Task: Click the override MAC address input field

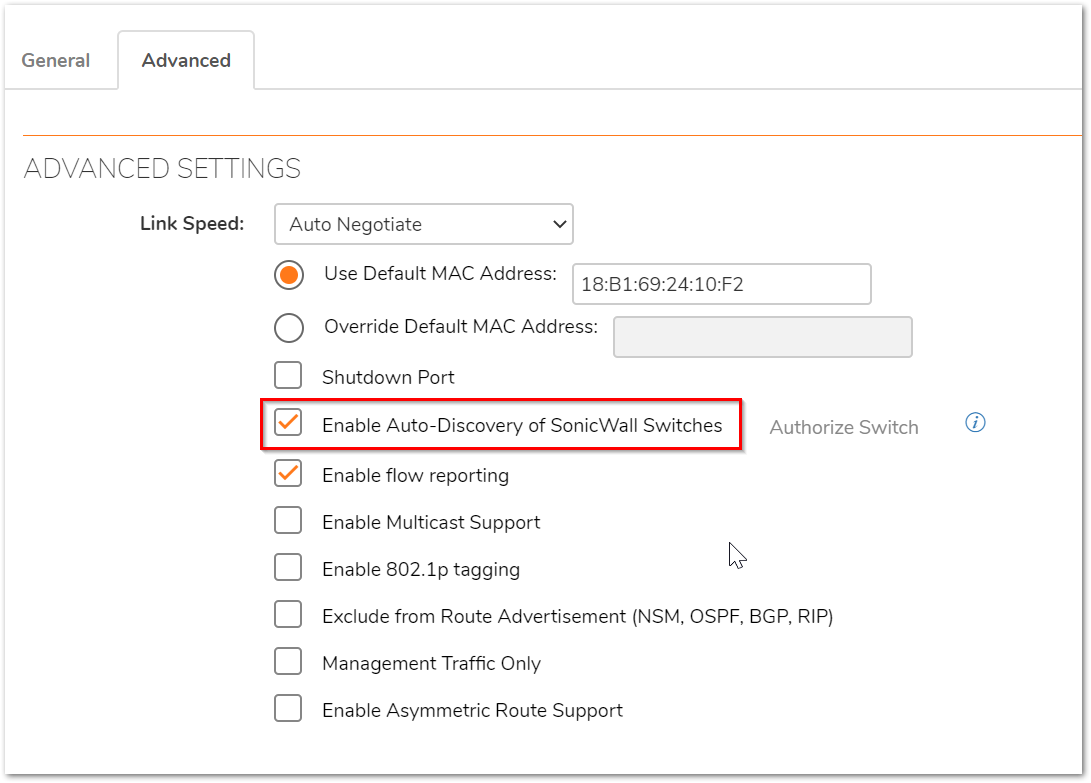Action: coord(763,337)
